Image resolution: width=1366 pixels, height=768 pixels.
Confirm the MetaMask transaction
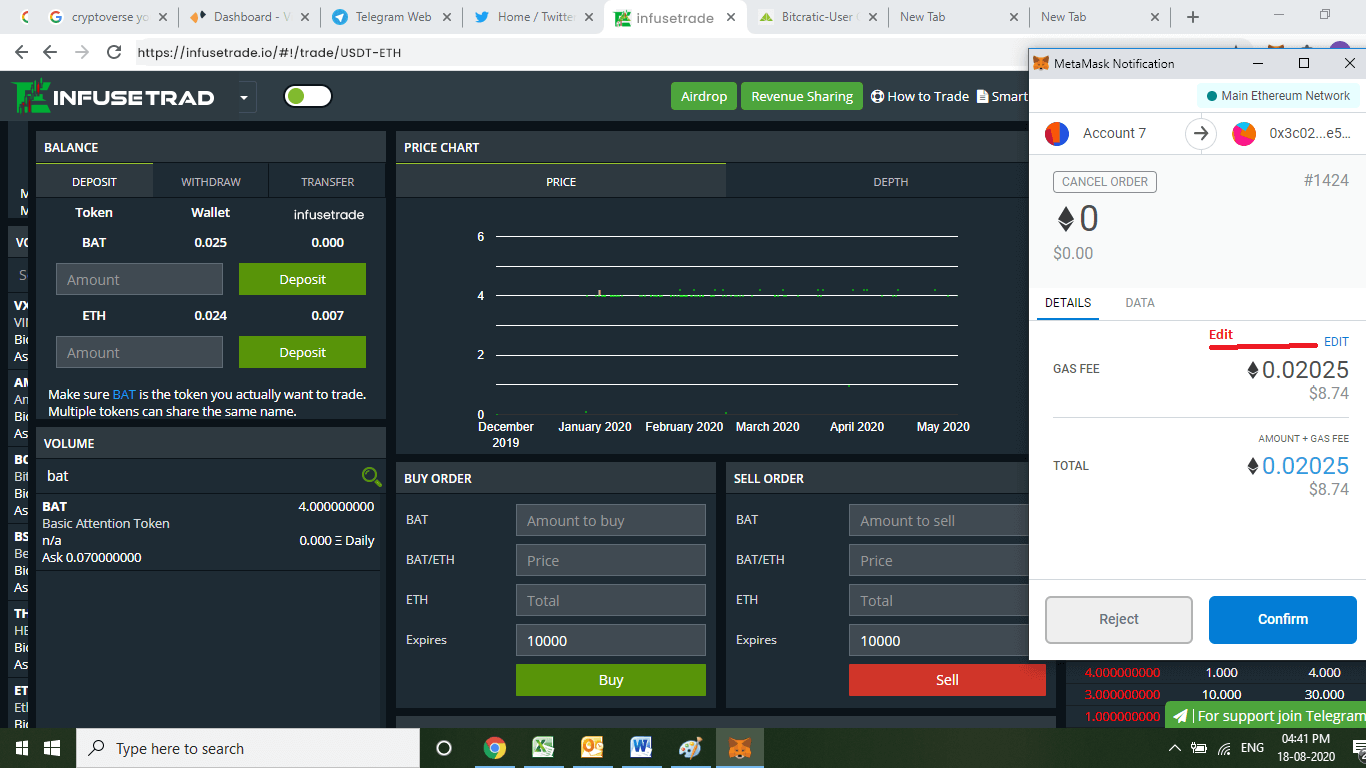tap(1283, 620)
